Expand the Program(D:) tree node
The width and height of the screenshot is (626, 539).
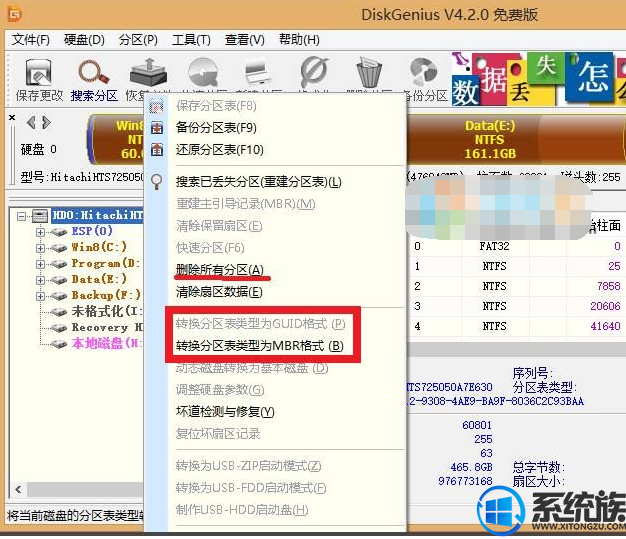(40, 264)
